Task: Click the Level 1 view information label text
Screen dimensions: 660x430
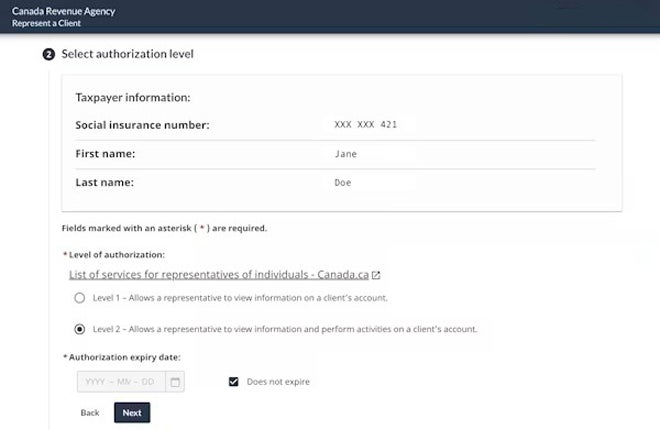Action: 240,298
